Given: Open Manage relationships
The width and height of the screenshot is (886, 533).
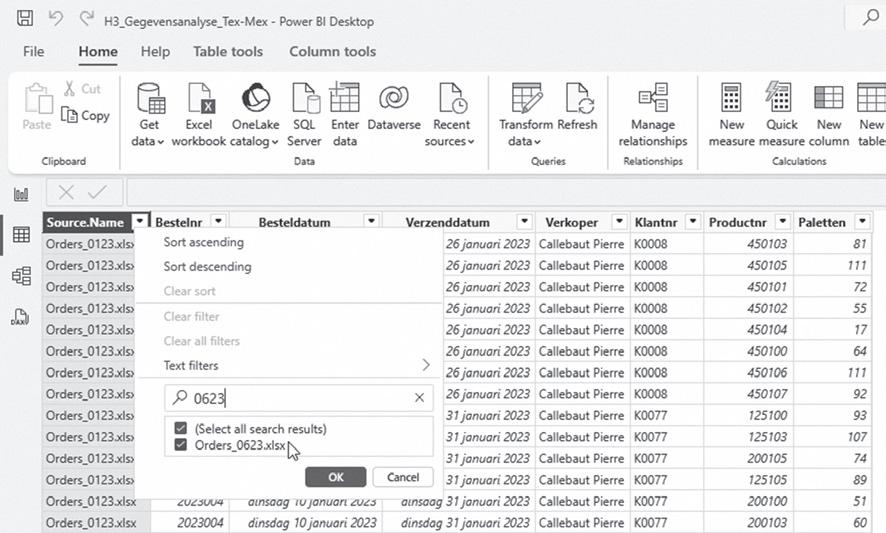Looking at the screenshot, I should (x=653, y=115).
